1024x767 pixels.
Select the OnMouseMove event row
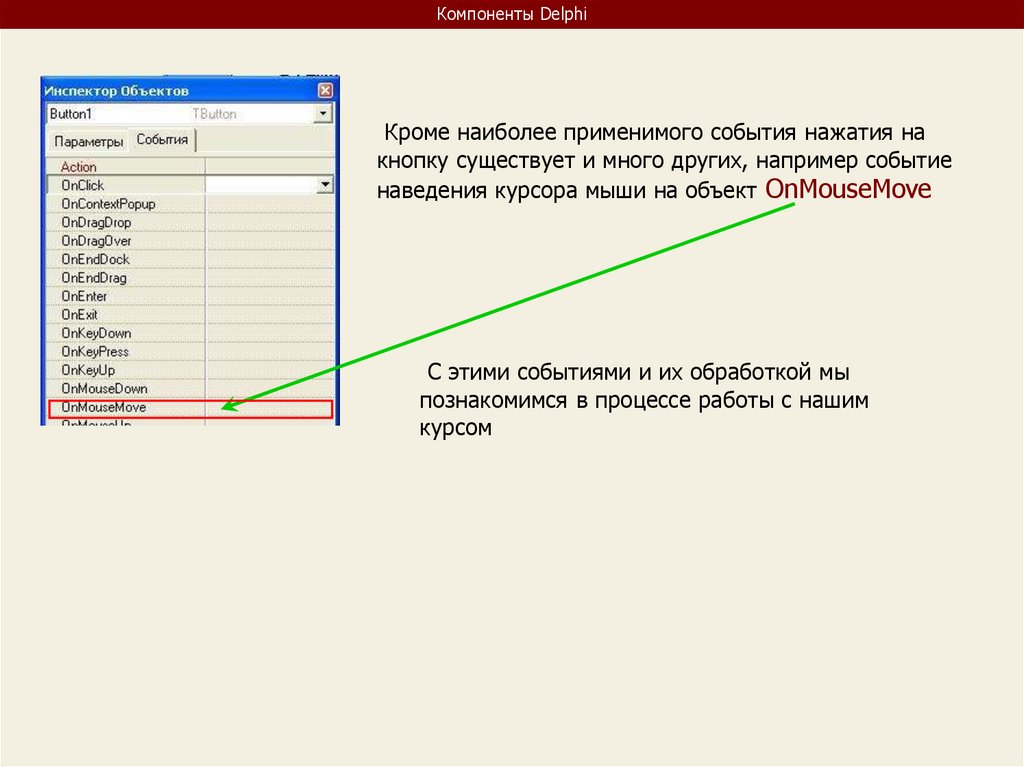190,408
